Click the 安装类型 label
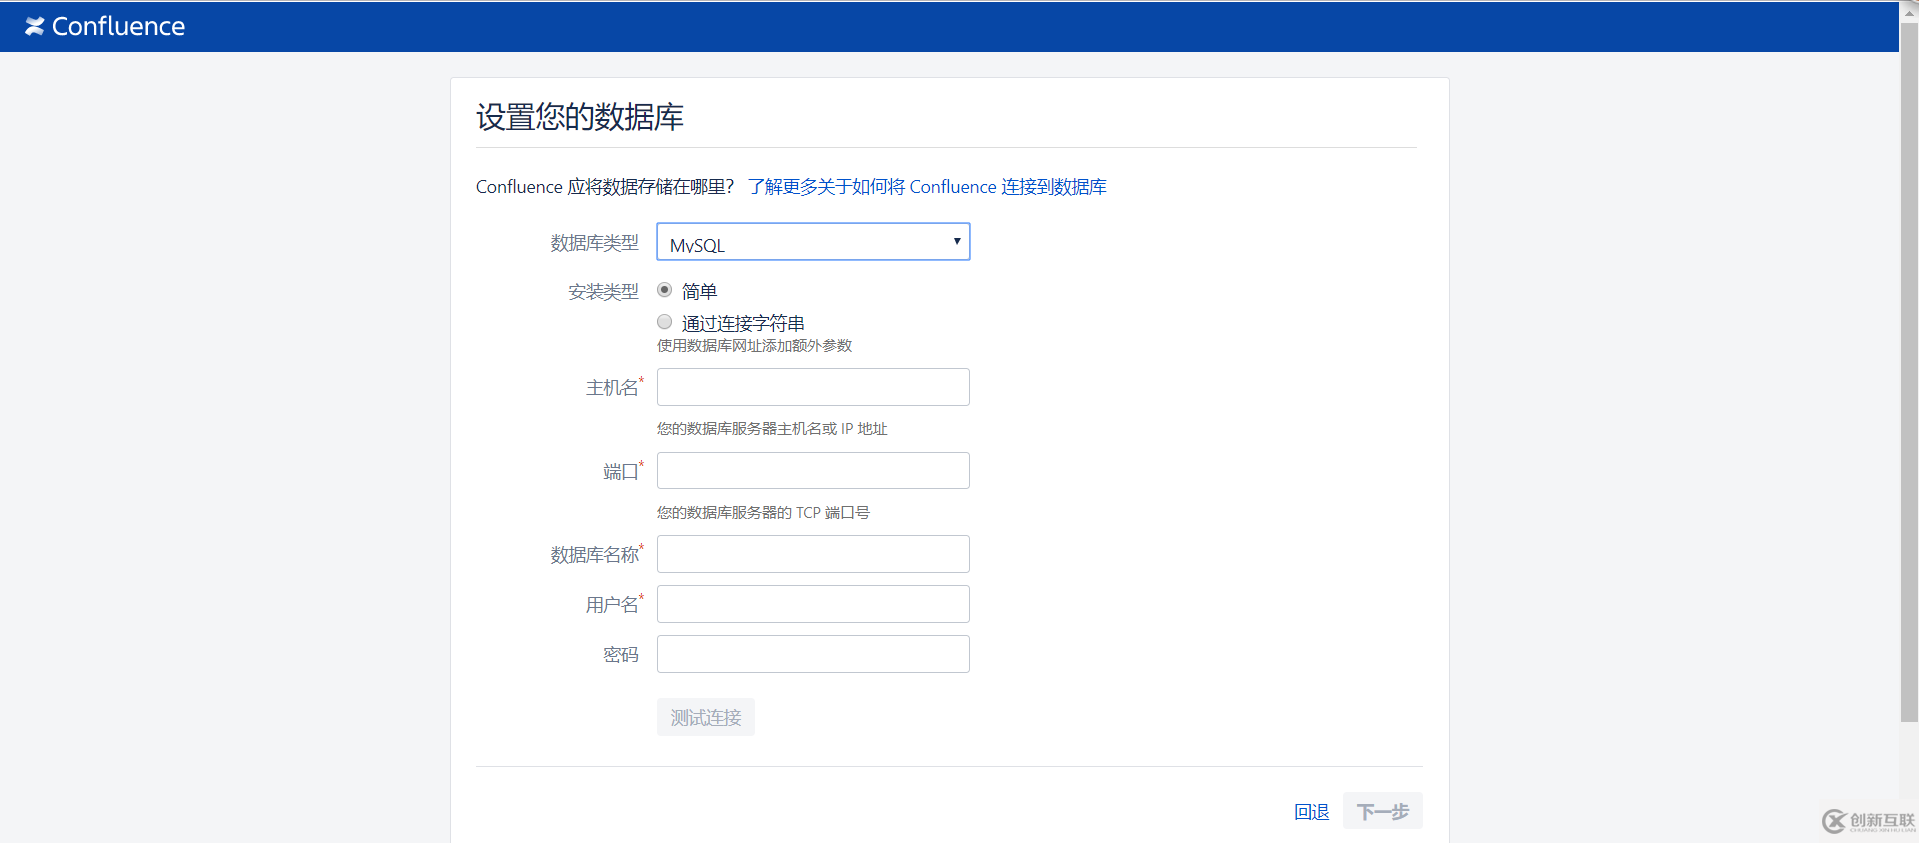 point(603,292)
